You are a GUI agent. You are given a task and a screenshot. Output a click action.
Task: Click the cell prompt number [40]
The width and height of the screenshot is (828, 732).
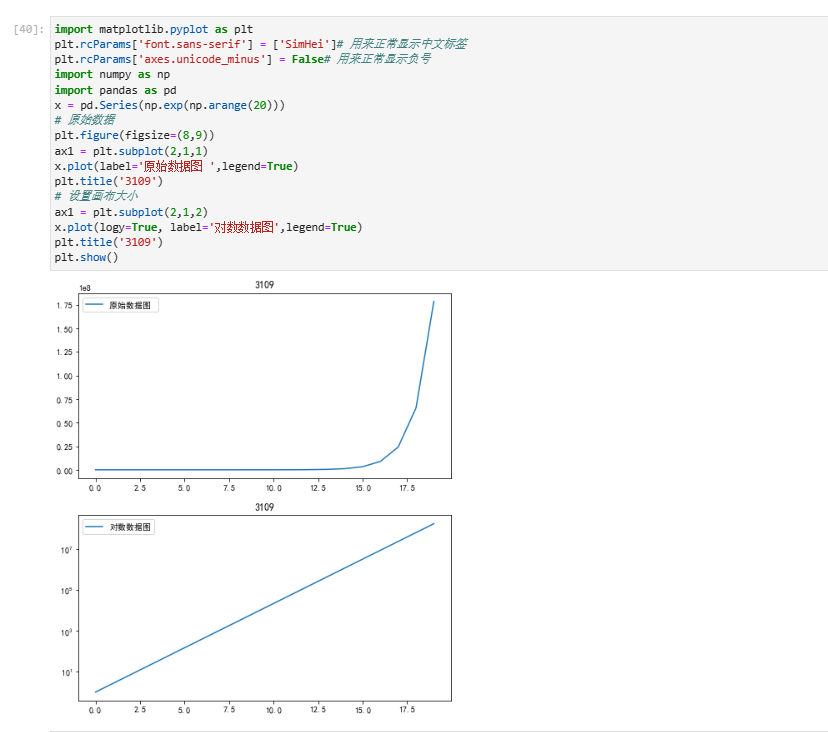click(x=29, y=30)
